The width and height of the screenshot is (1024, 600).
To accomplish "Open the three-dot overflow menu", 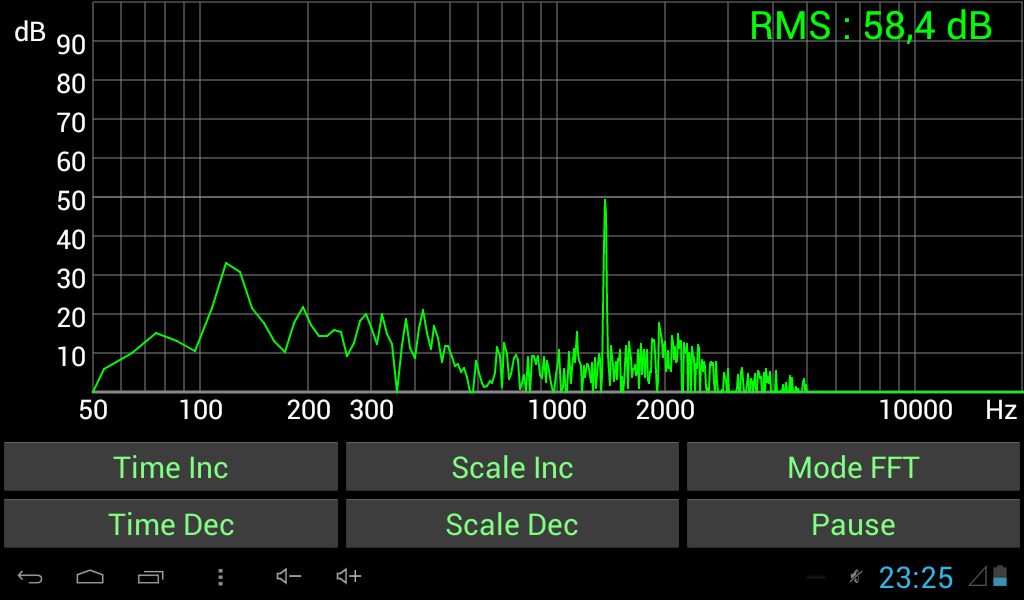I will (x=221, y=576).
